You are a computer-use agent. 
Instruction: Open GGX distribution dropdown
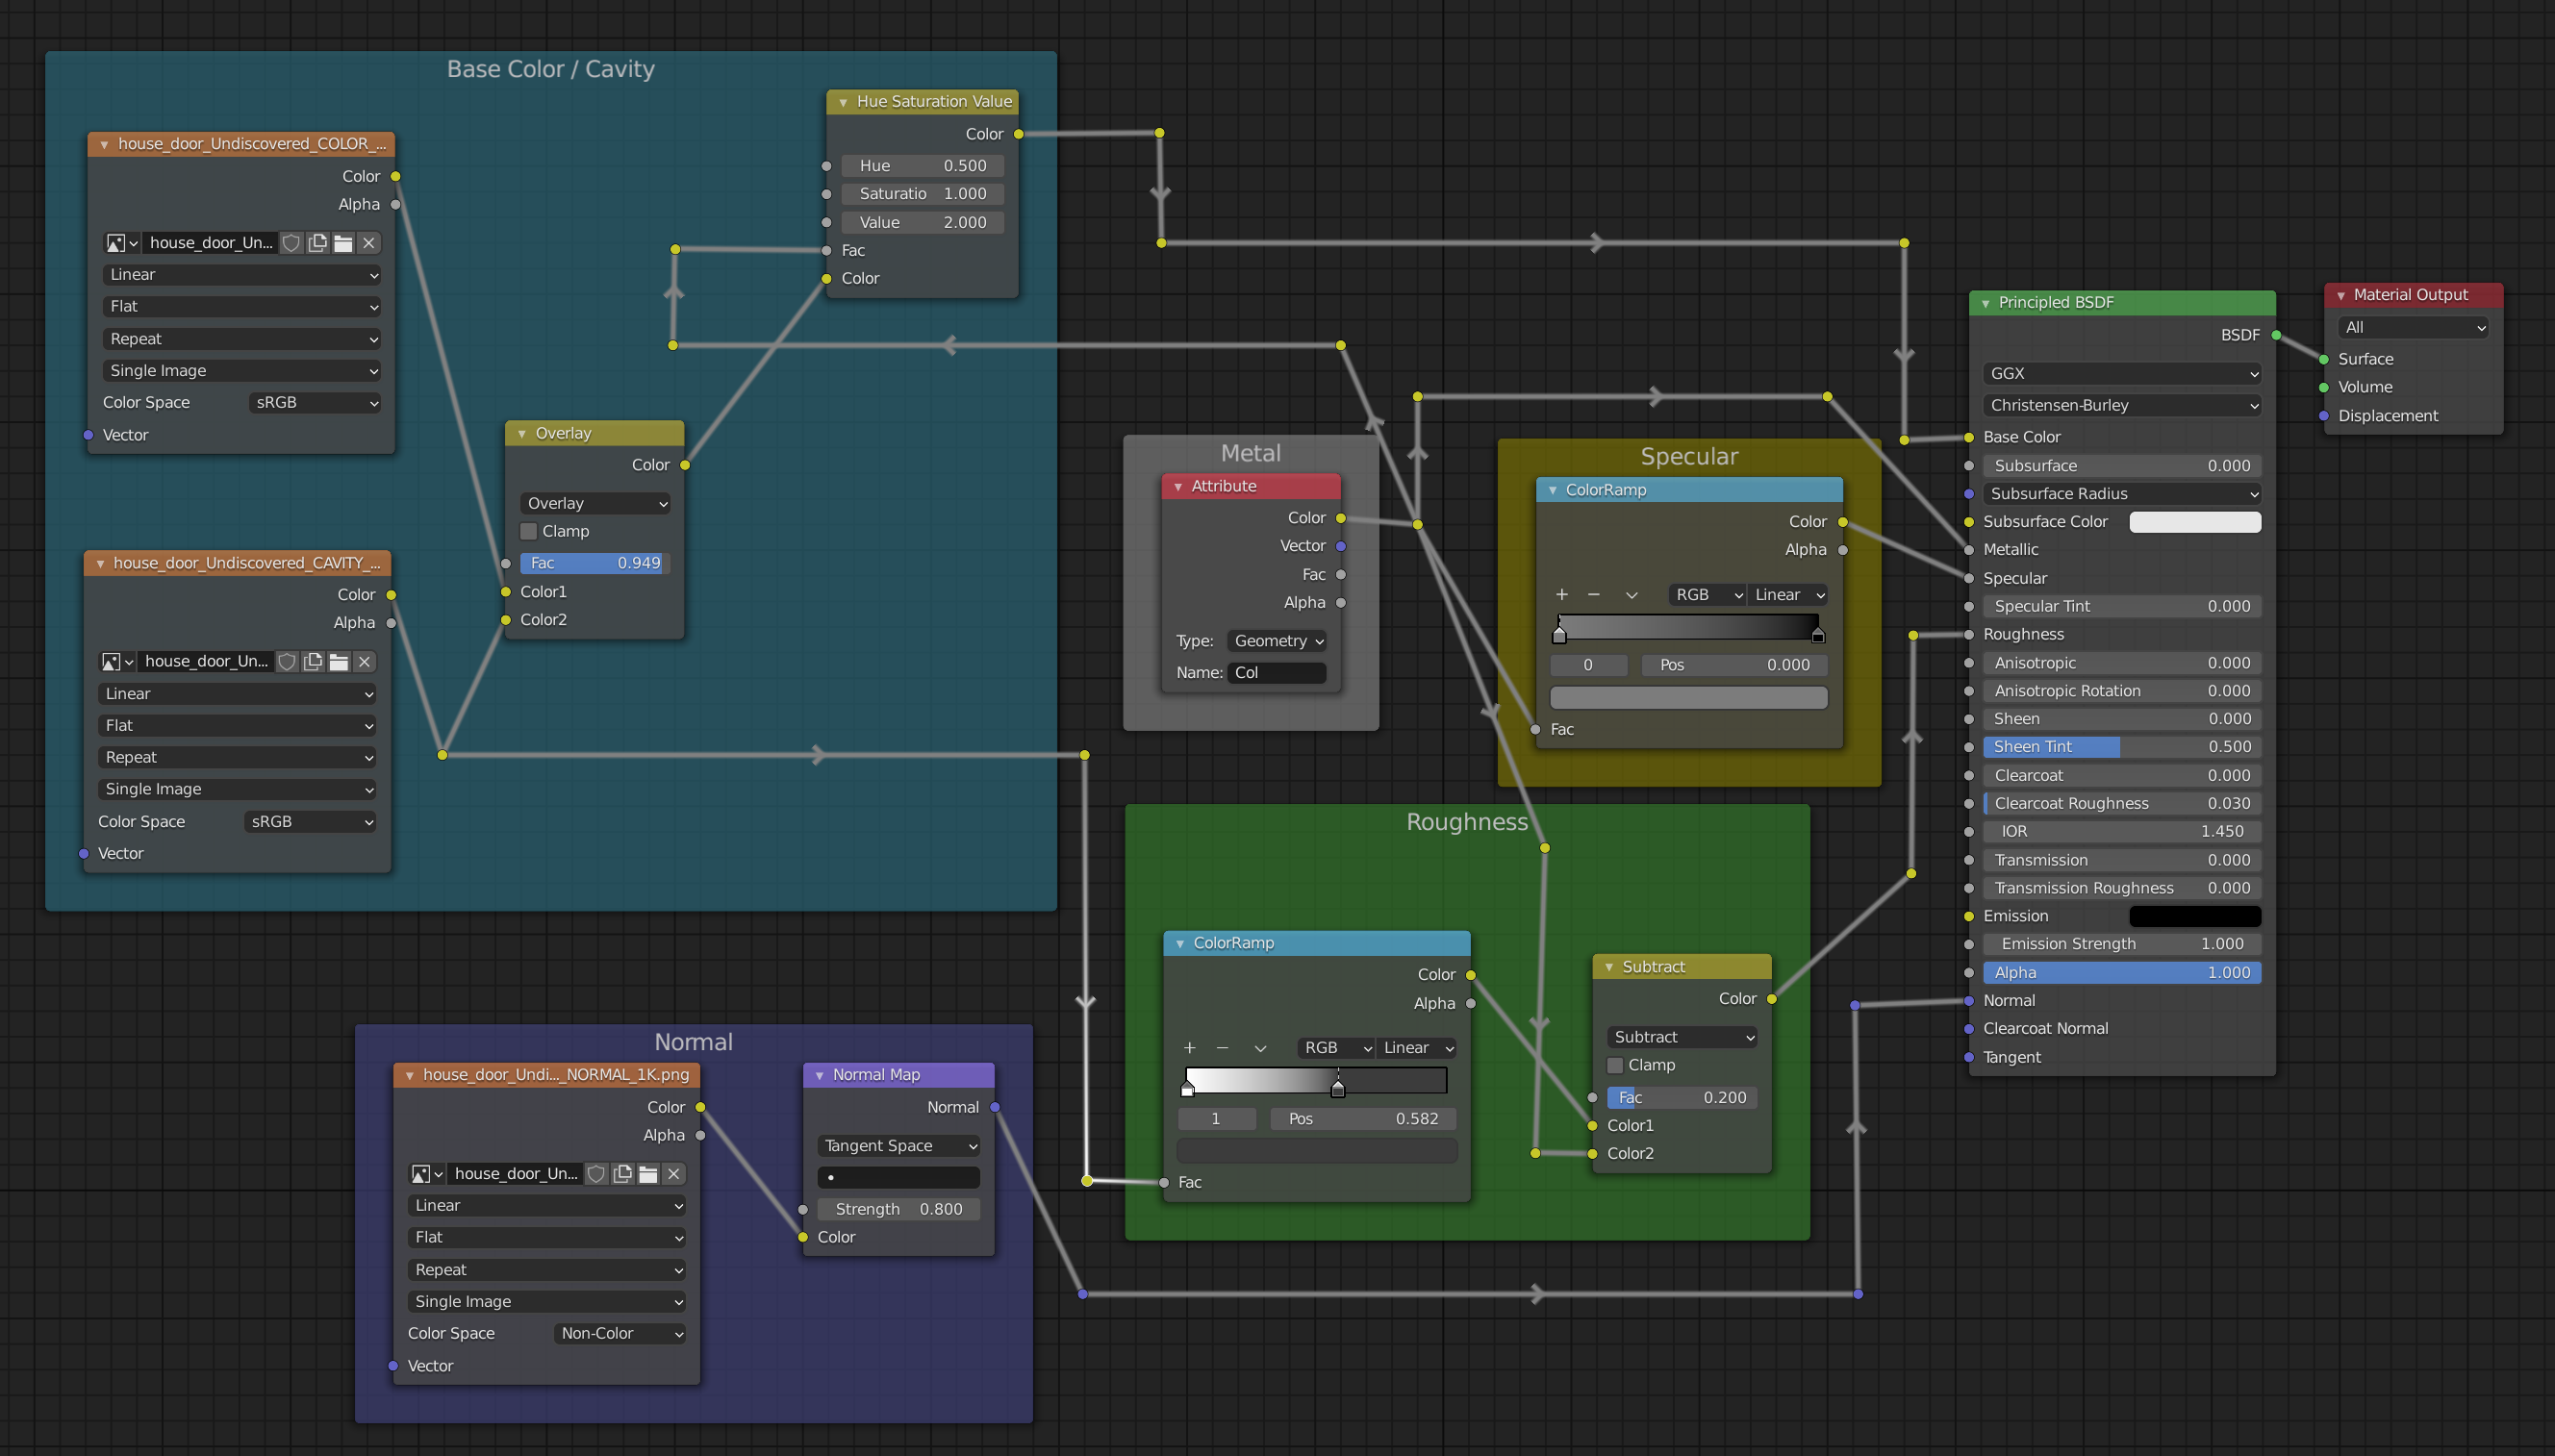coord(2122,373)
